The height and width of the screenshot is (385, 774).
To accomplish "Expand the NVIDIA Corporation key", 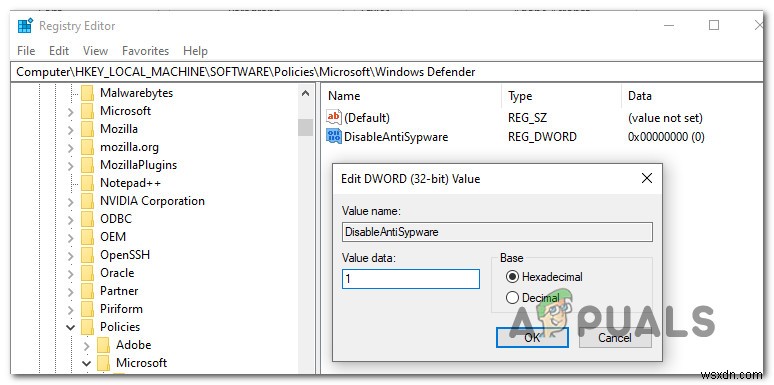I will point(71,202).
